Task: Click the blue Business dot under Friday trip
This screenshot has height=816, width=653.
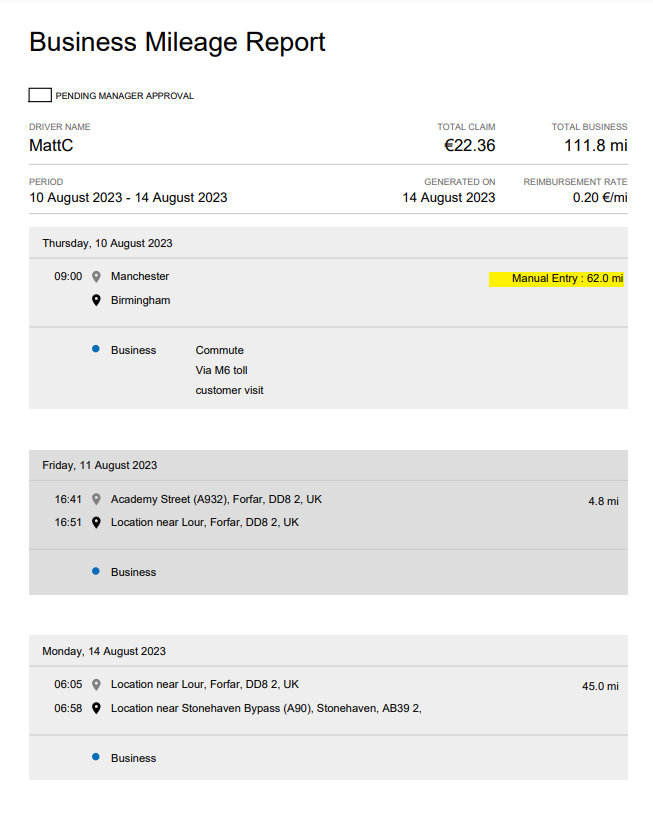Action: [x=96, y=571]
